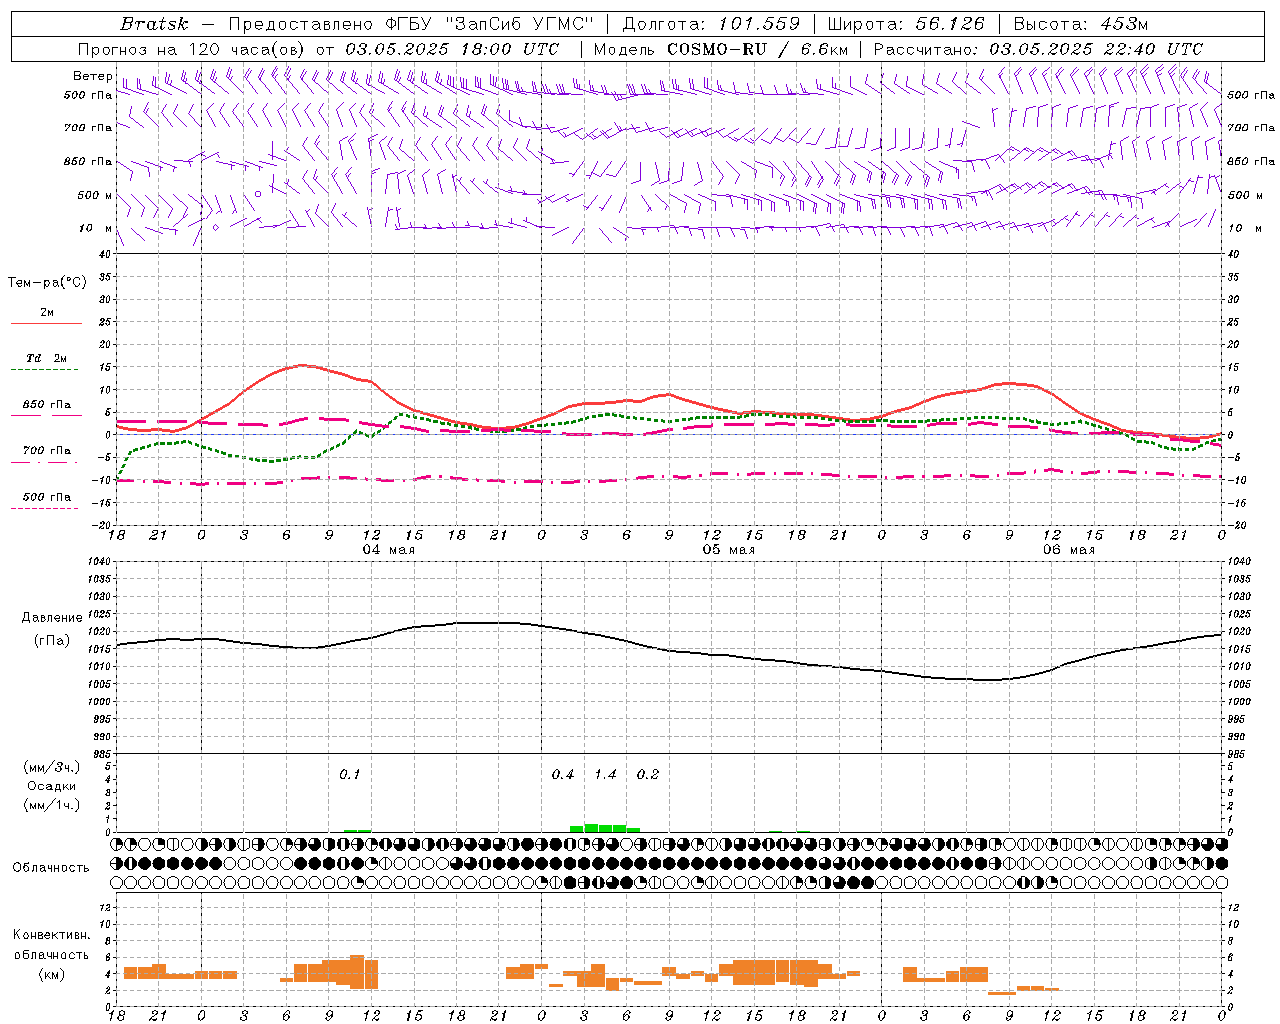The image size is (1280, 1024).
Task: Click the station name Bratsk in header
Action: pyautogui.click(x=154, y=24)
